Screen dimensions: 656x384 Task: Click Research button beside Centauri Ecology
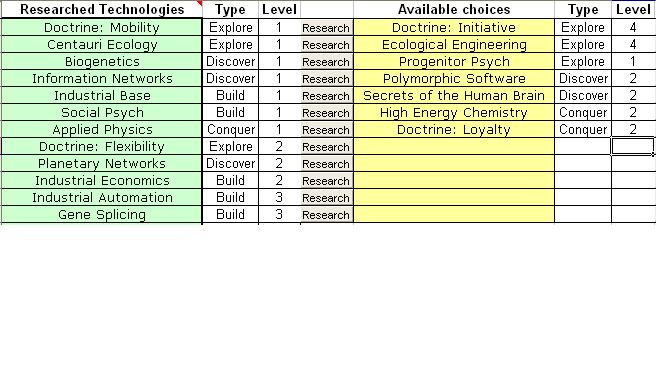[326, 45]
